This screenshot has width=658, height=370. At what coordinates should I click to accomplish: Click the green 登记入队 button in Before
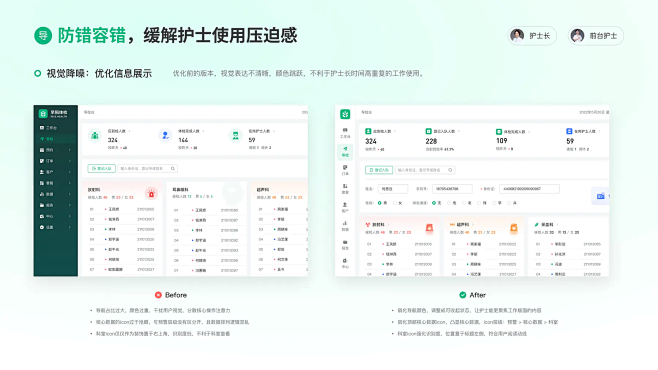tap(102, 169)
